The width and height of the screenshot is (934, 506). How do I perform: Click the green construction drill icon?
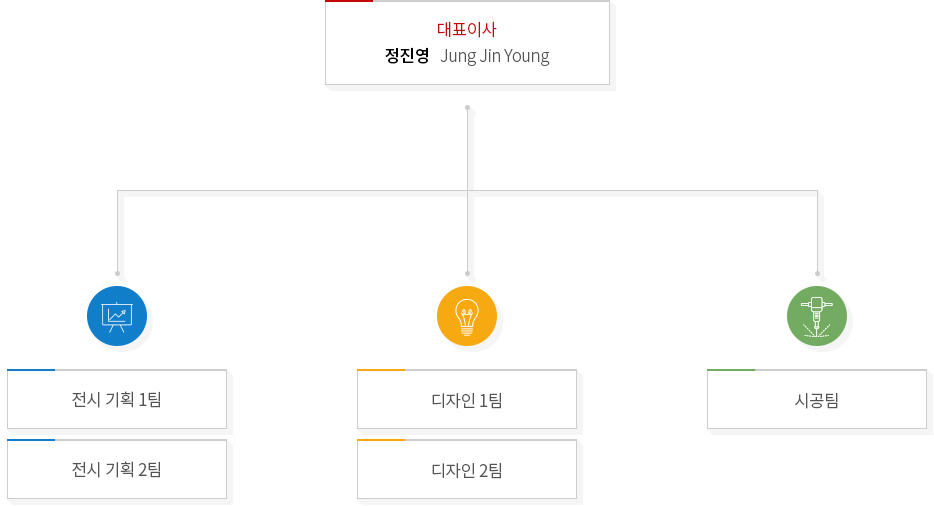pos(817,316)
